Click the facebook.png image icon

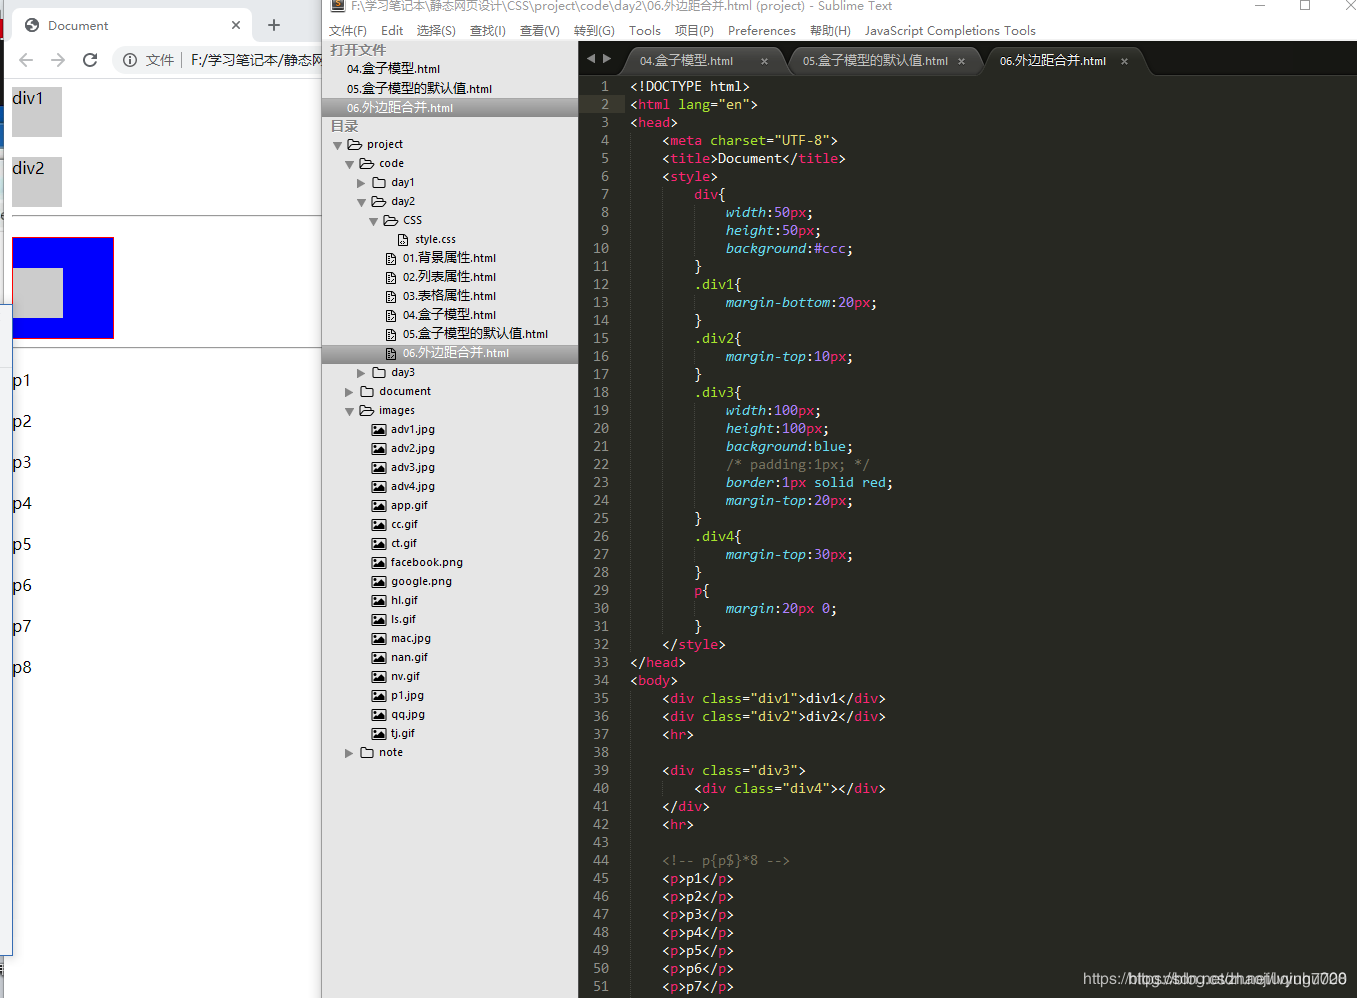(x=379, y=562)
